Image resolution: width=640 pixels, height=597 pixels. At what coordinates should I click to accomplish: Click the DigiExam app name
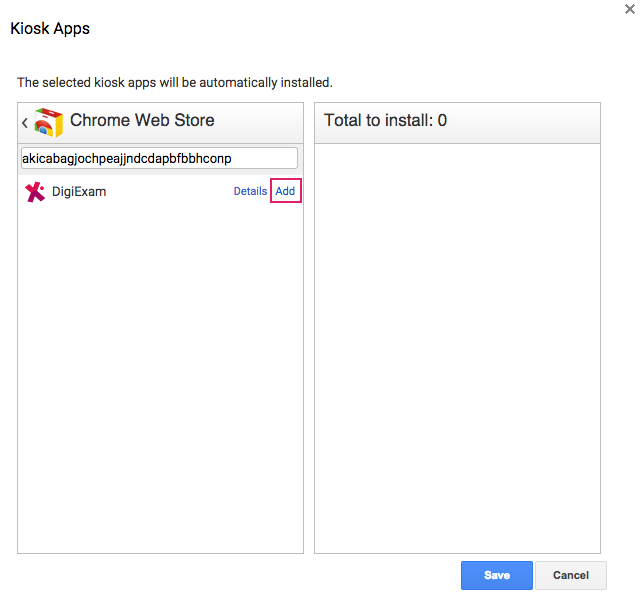79,191
